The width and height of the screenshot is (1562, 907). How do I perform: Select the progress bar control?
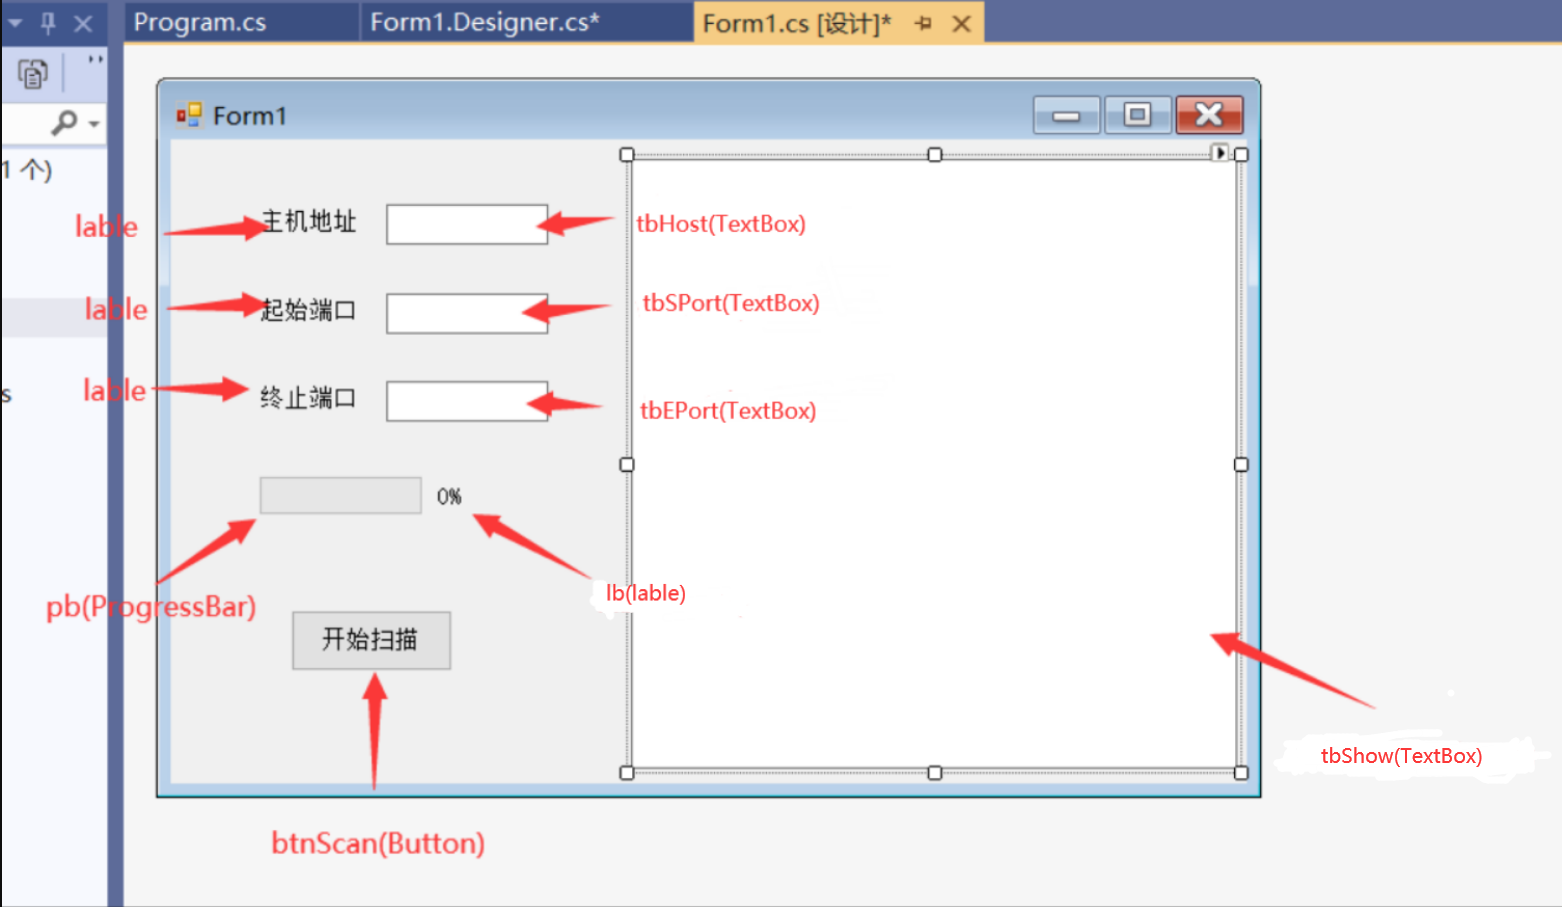[x=340, y=495]
